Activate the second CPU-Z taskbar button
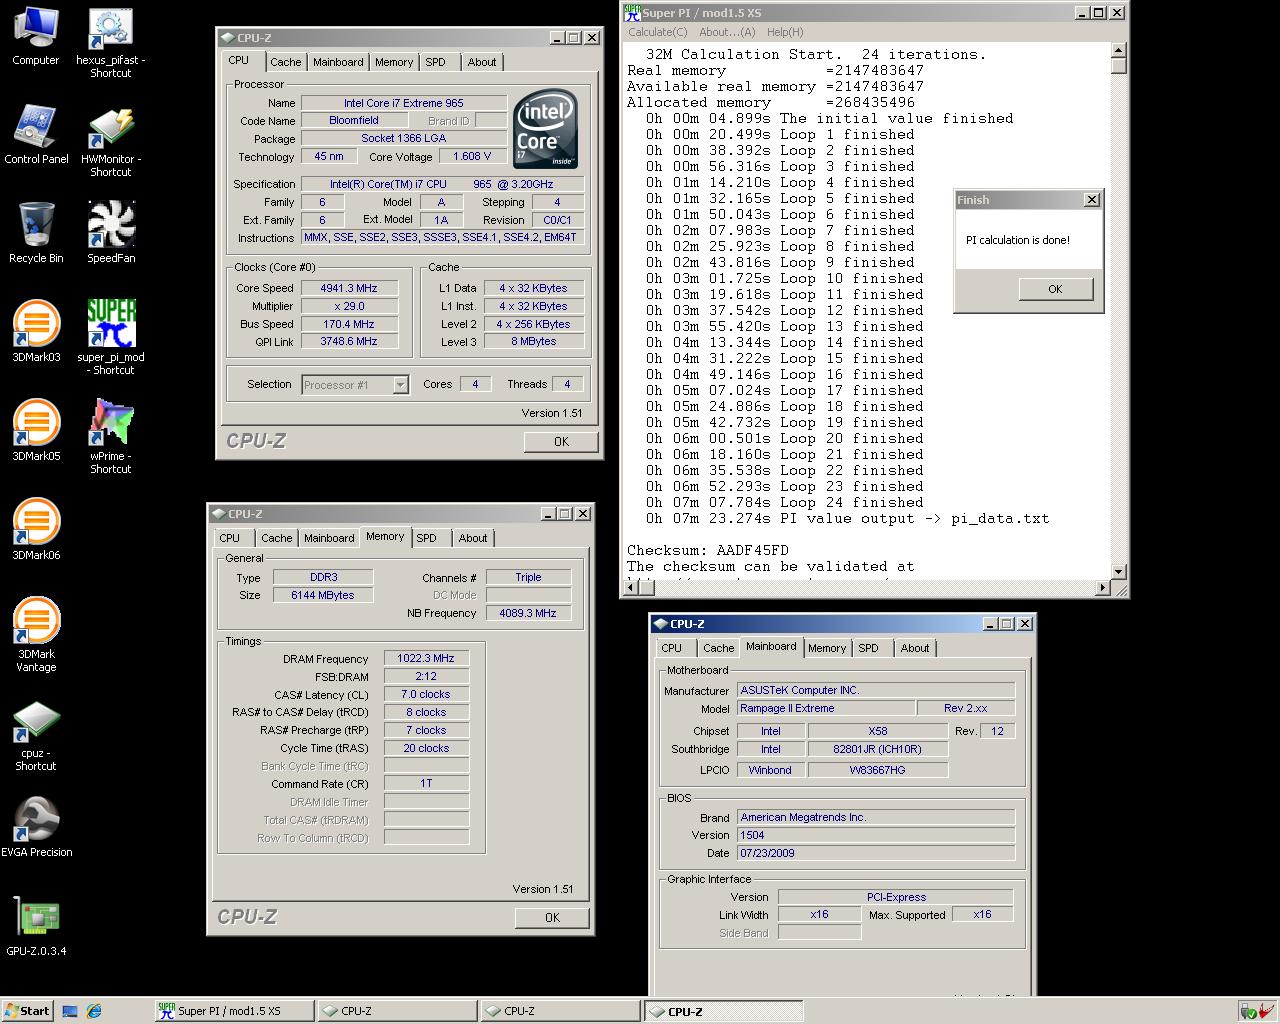Viewport: 1280px width, 1024px height. (x=560, y=1011)
